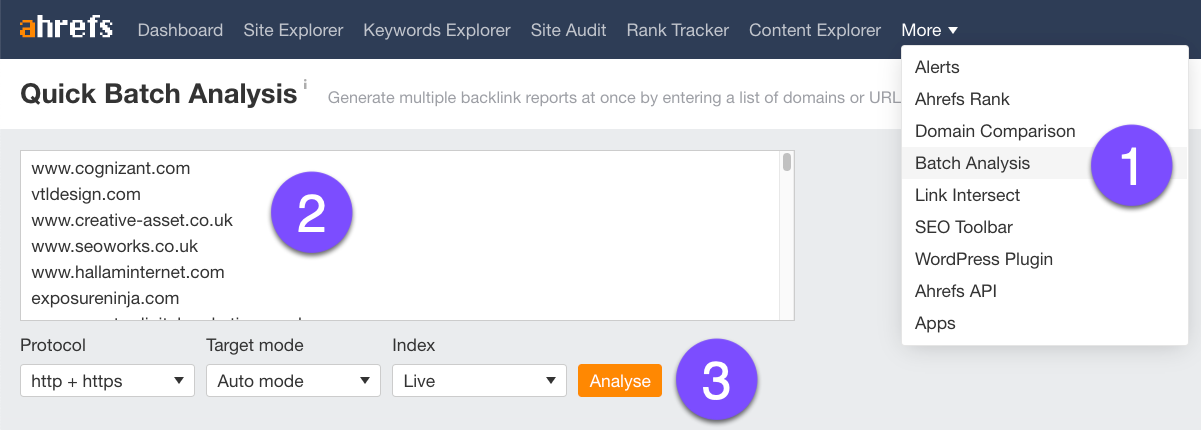Open Rank Tracker

click(x=677, y=30)
